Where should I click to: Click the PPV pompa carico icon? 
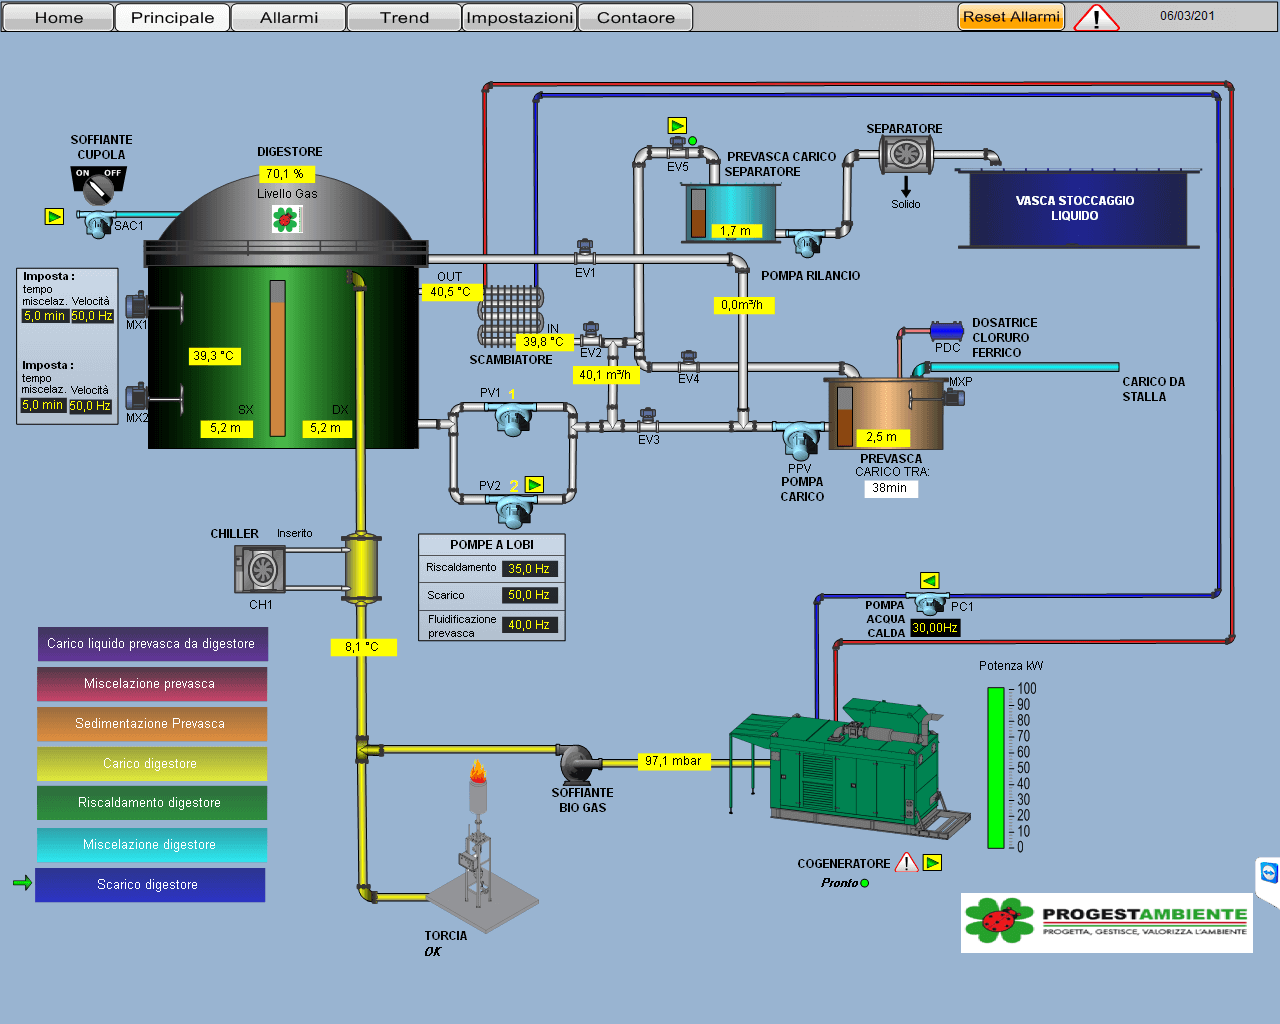pos(800,440)
